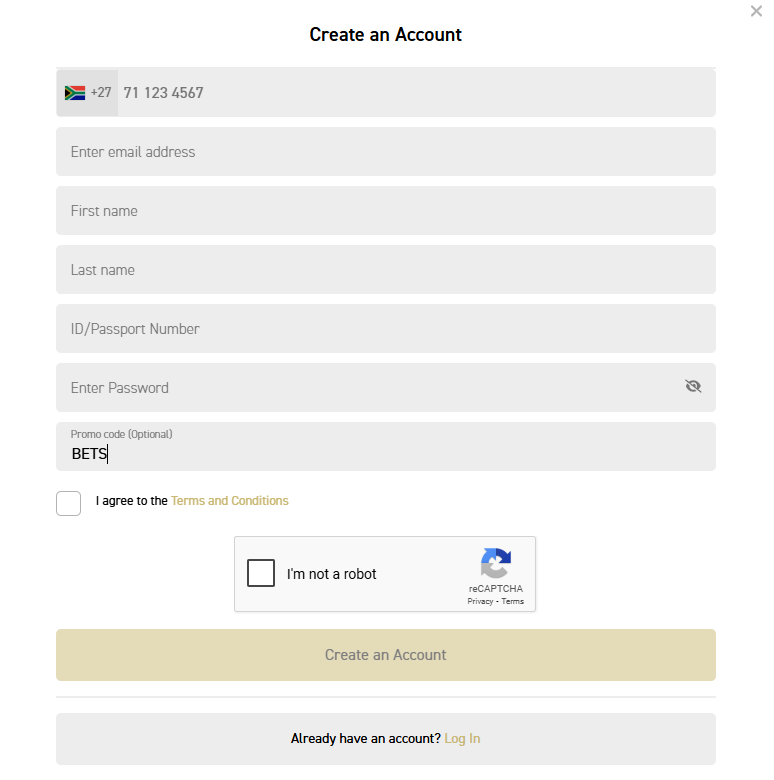Follow the Log In link

[462, 739]
